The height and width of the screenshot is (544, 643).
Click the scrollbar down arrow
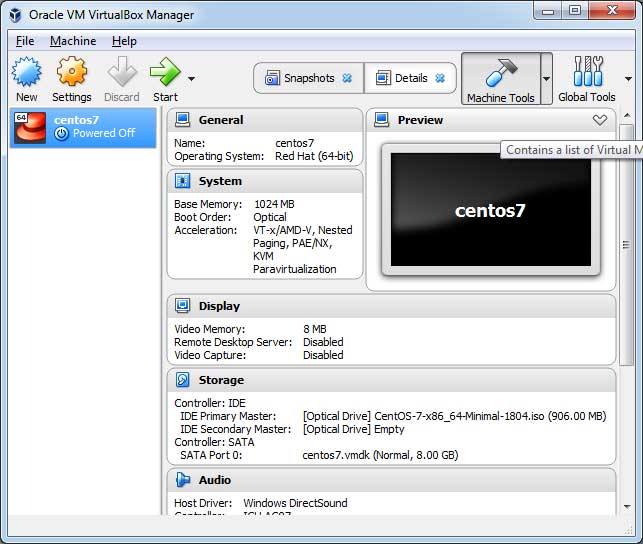(x=627, y=507)
